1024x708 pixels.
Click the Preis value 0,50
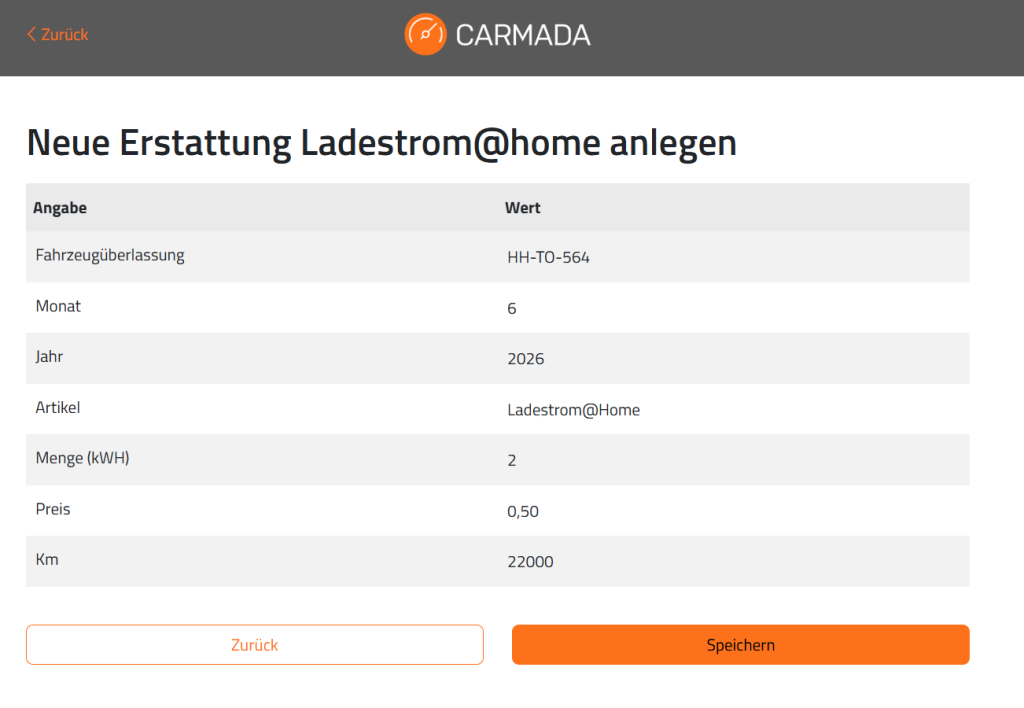coord(523,511)
